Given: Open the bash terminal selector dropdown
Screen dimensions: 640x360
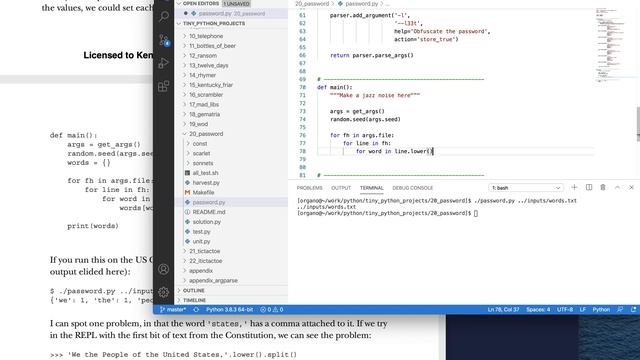Looking at the screenshot, I should tap(526, 188).
